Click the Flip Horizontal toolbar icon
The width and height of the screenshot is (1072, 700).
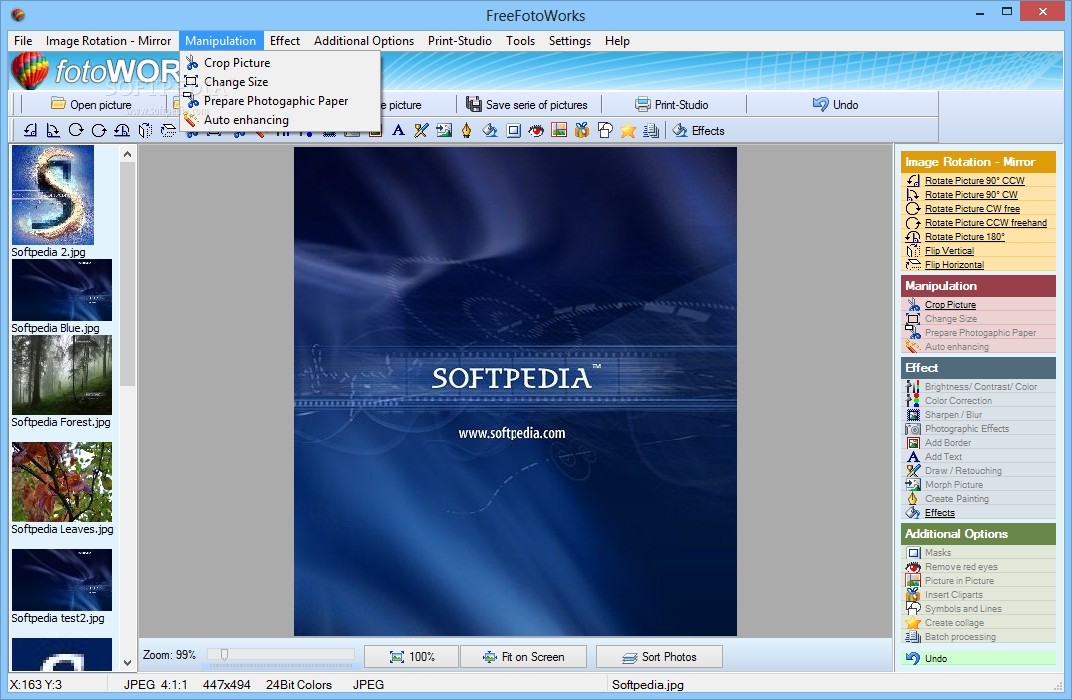(x=168, y=130)
